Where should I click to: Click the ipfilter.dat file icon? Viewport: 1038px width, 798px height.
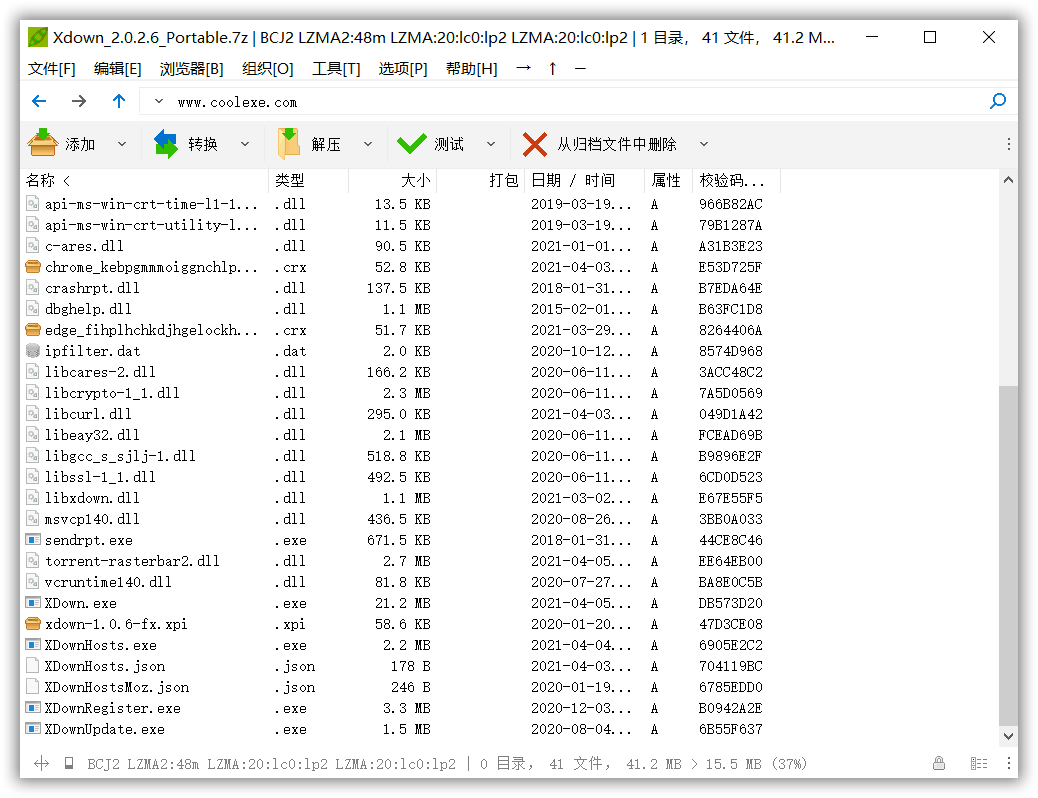[32, 351]
